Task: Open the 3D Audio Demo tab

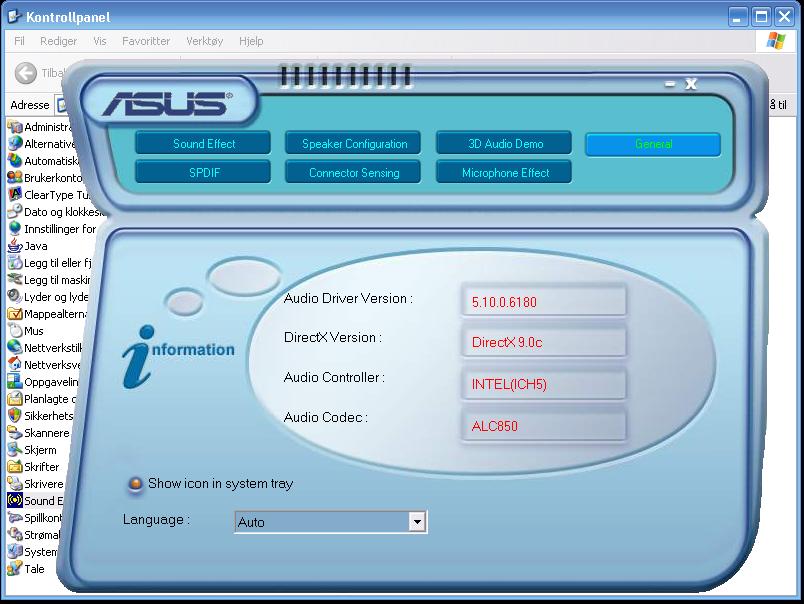Action: [504, 144]
